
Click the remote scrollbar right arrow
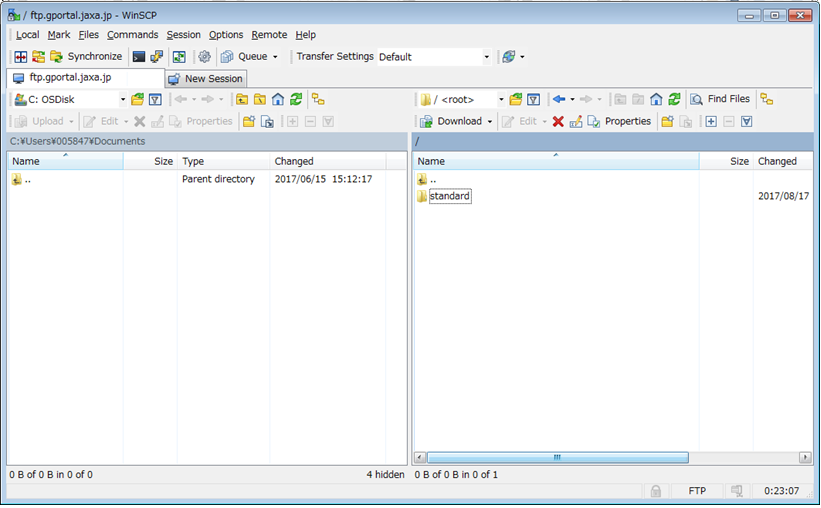point(805,457)
